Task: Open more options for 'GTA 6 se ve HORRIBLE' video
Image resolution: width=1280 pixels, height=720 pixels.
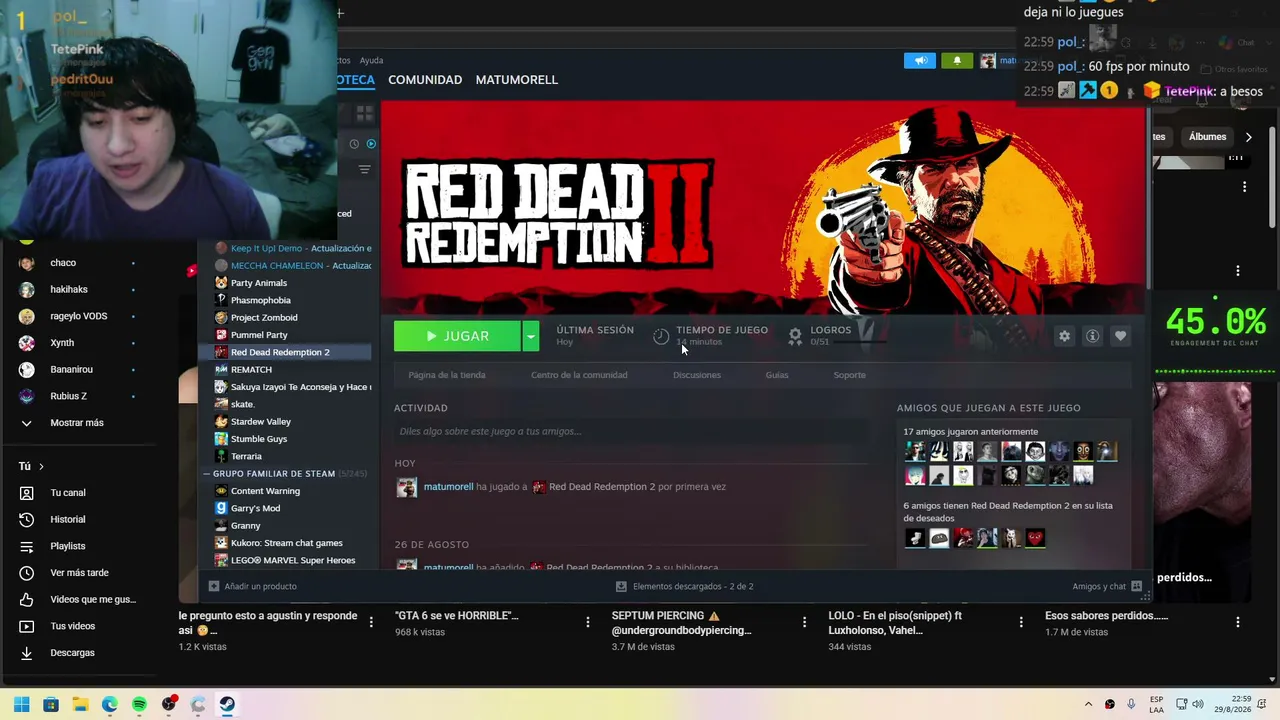Action: (x=588, y=622)
